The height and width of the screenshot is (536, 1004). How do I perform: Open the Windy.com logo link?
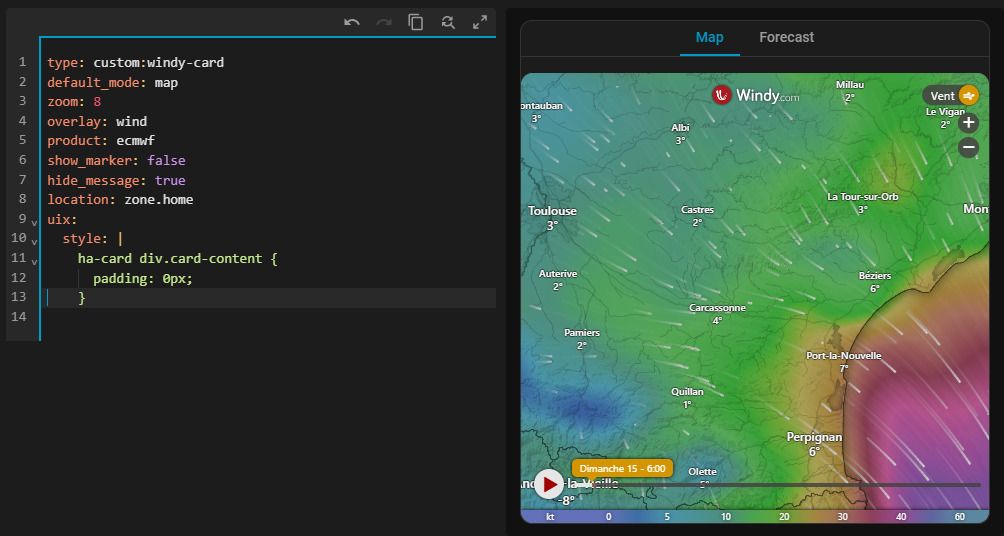pos(756,95)
